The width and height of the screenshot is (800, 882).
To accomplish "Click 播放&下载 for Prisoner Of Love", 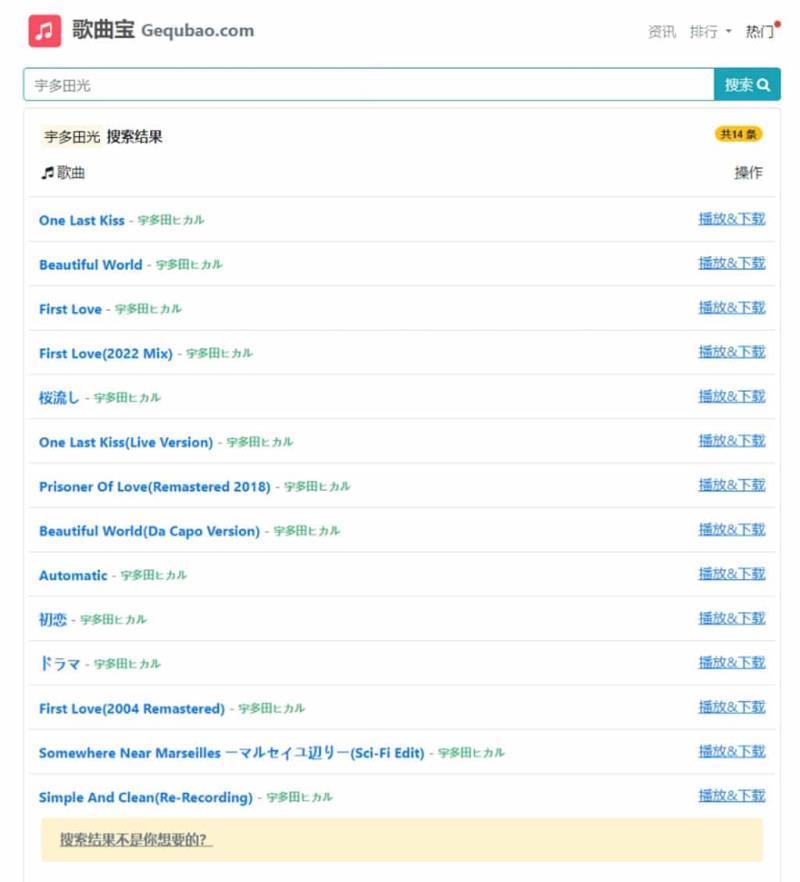I will click(x=732, y=485).
